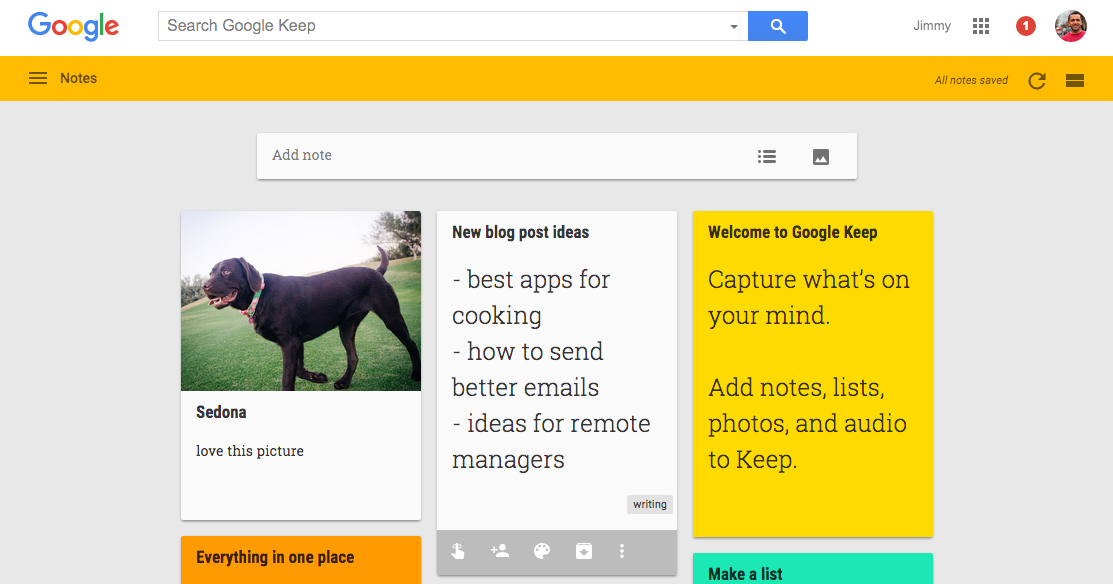The height and width of the screenshot is (584, 1113).
Task: Create a new note with image
Action: (820, 156)
